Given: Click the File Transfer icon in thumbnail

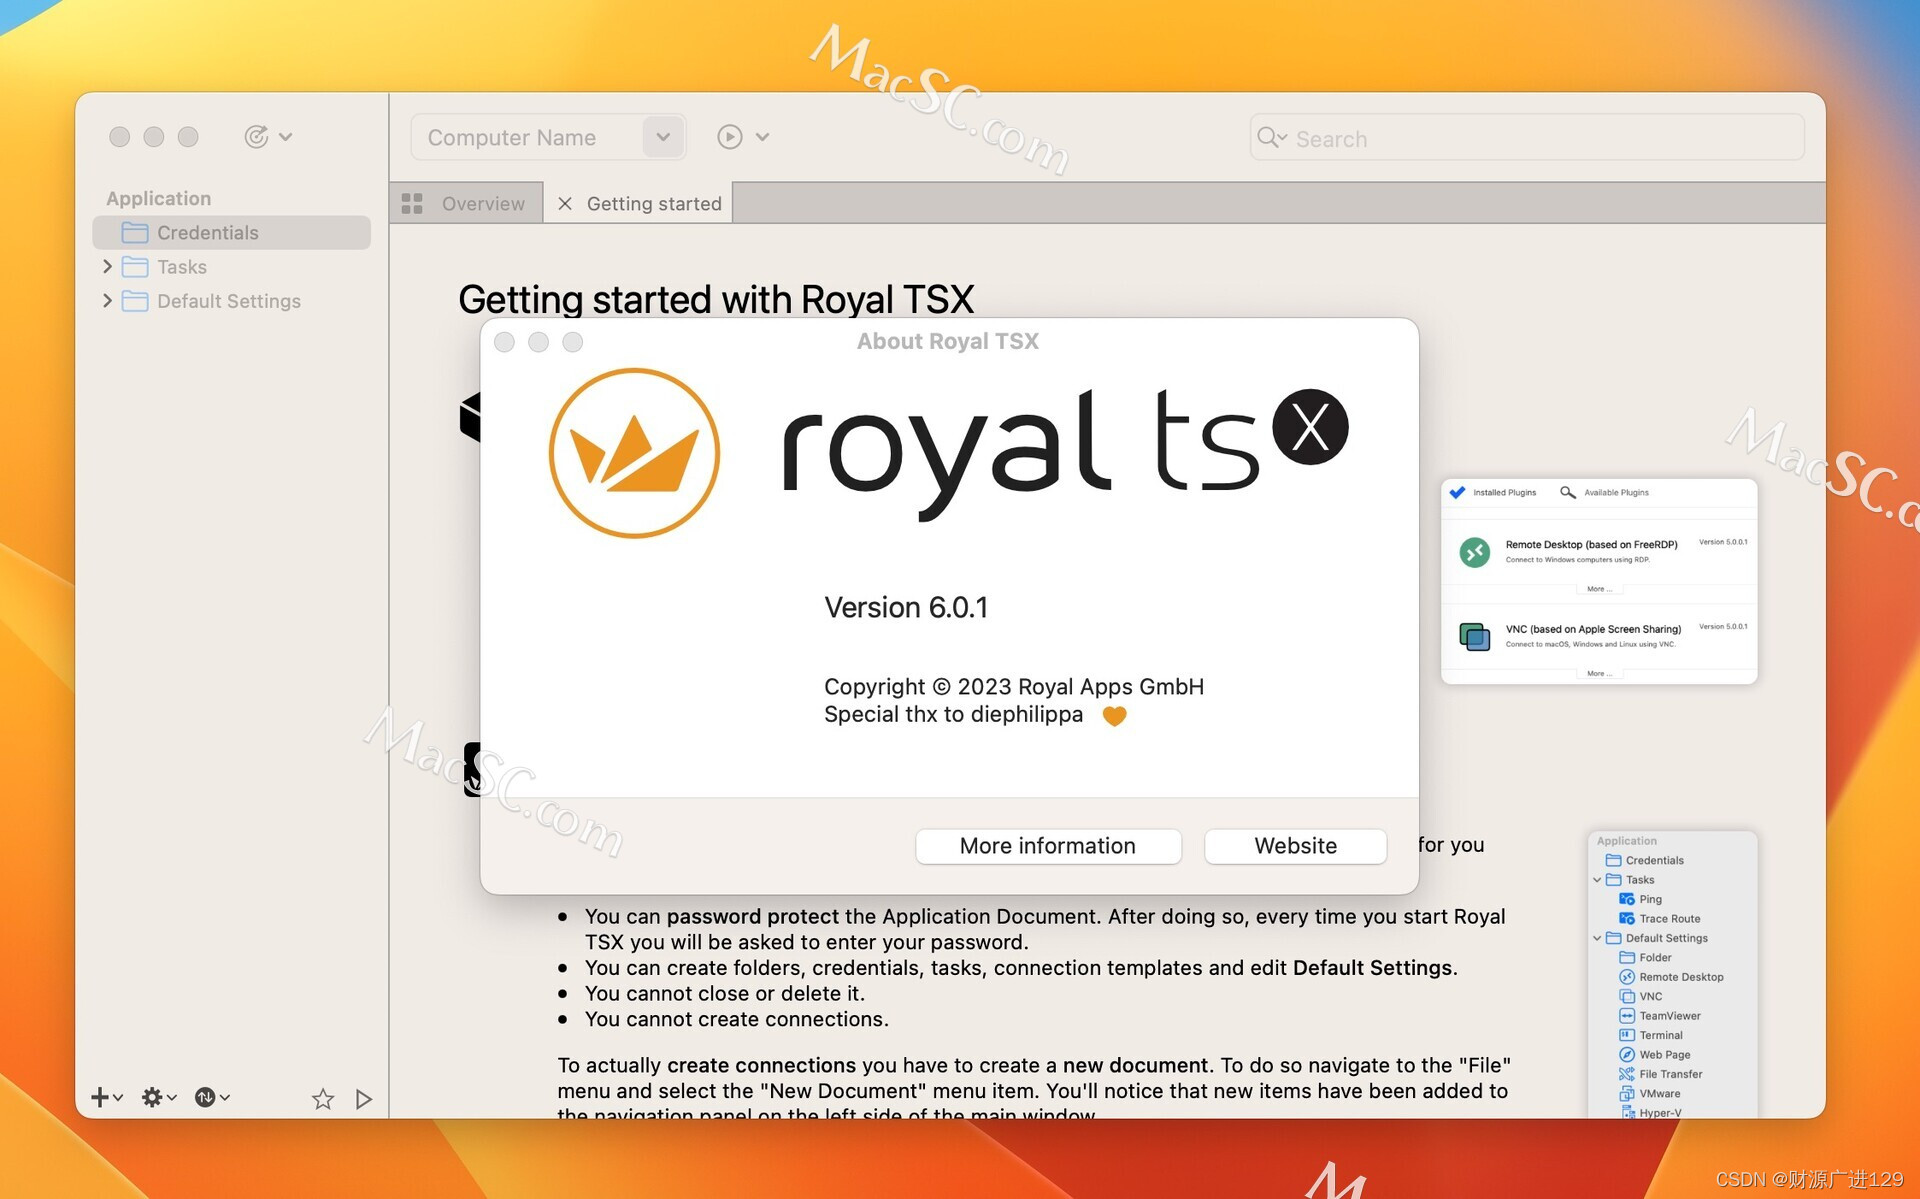Looking at the screenshot, I should pos(1627,1074).
